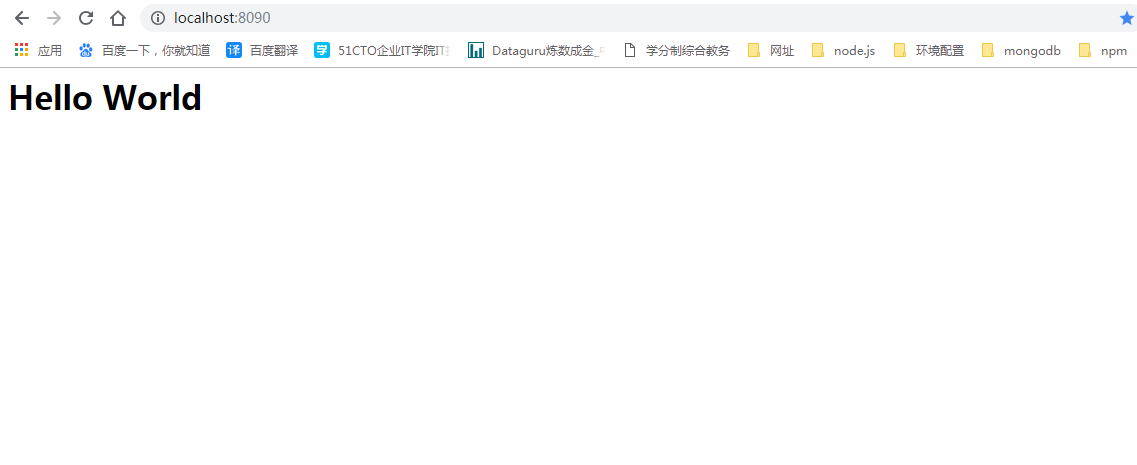Expand the node.js bookmark folder
The height and width of the screenshot is (465, 1137).
coord(843,50)
